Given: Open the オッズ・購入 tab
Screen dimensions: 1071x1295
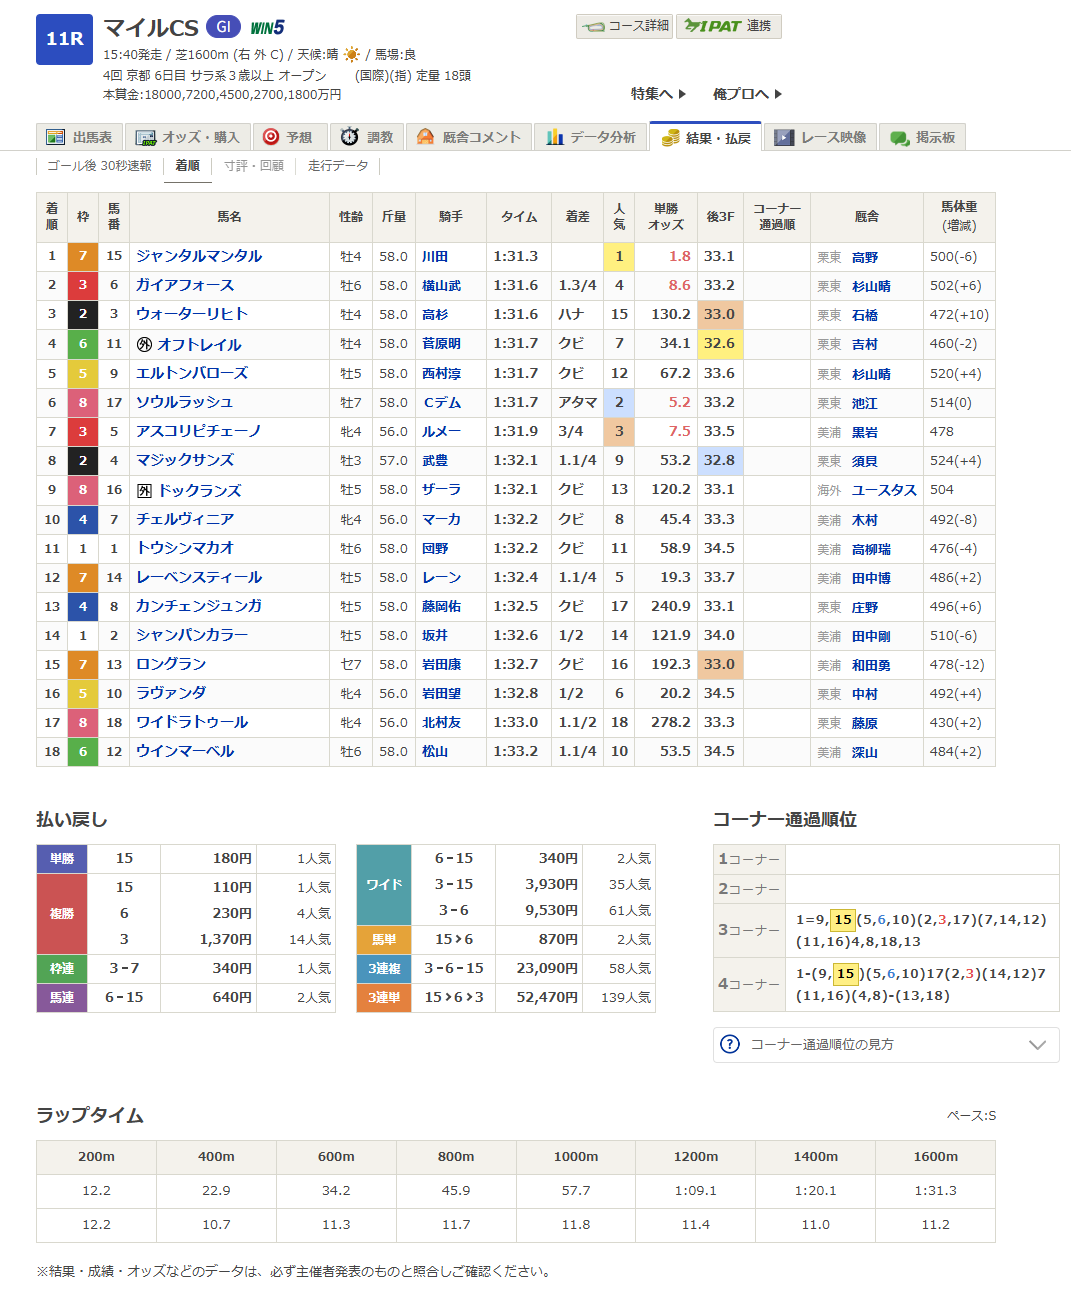Looking at the screenshot, I should coord(187,137).
